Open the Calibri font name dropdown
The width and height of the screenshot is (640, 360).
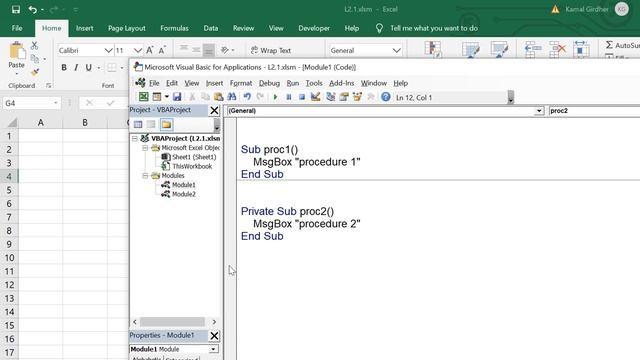click(x=108, y=50)
